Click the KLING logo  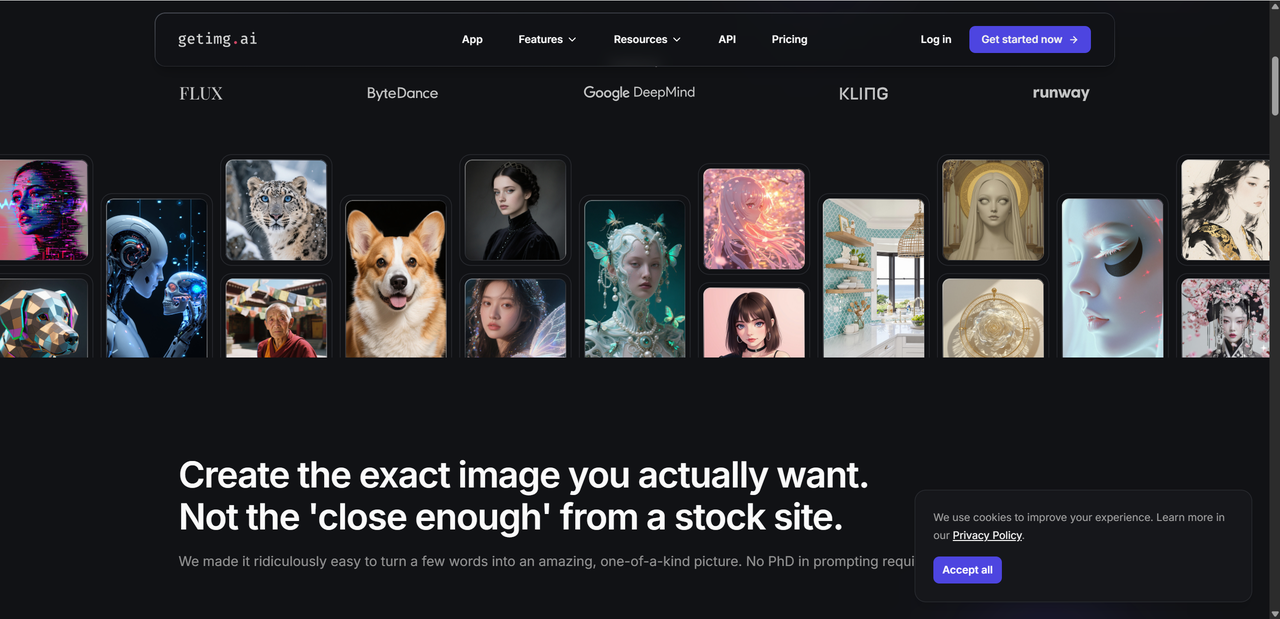[x=863, y=93]
